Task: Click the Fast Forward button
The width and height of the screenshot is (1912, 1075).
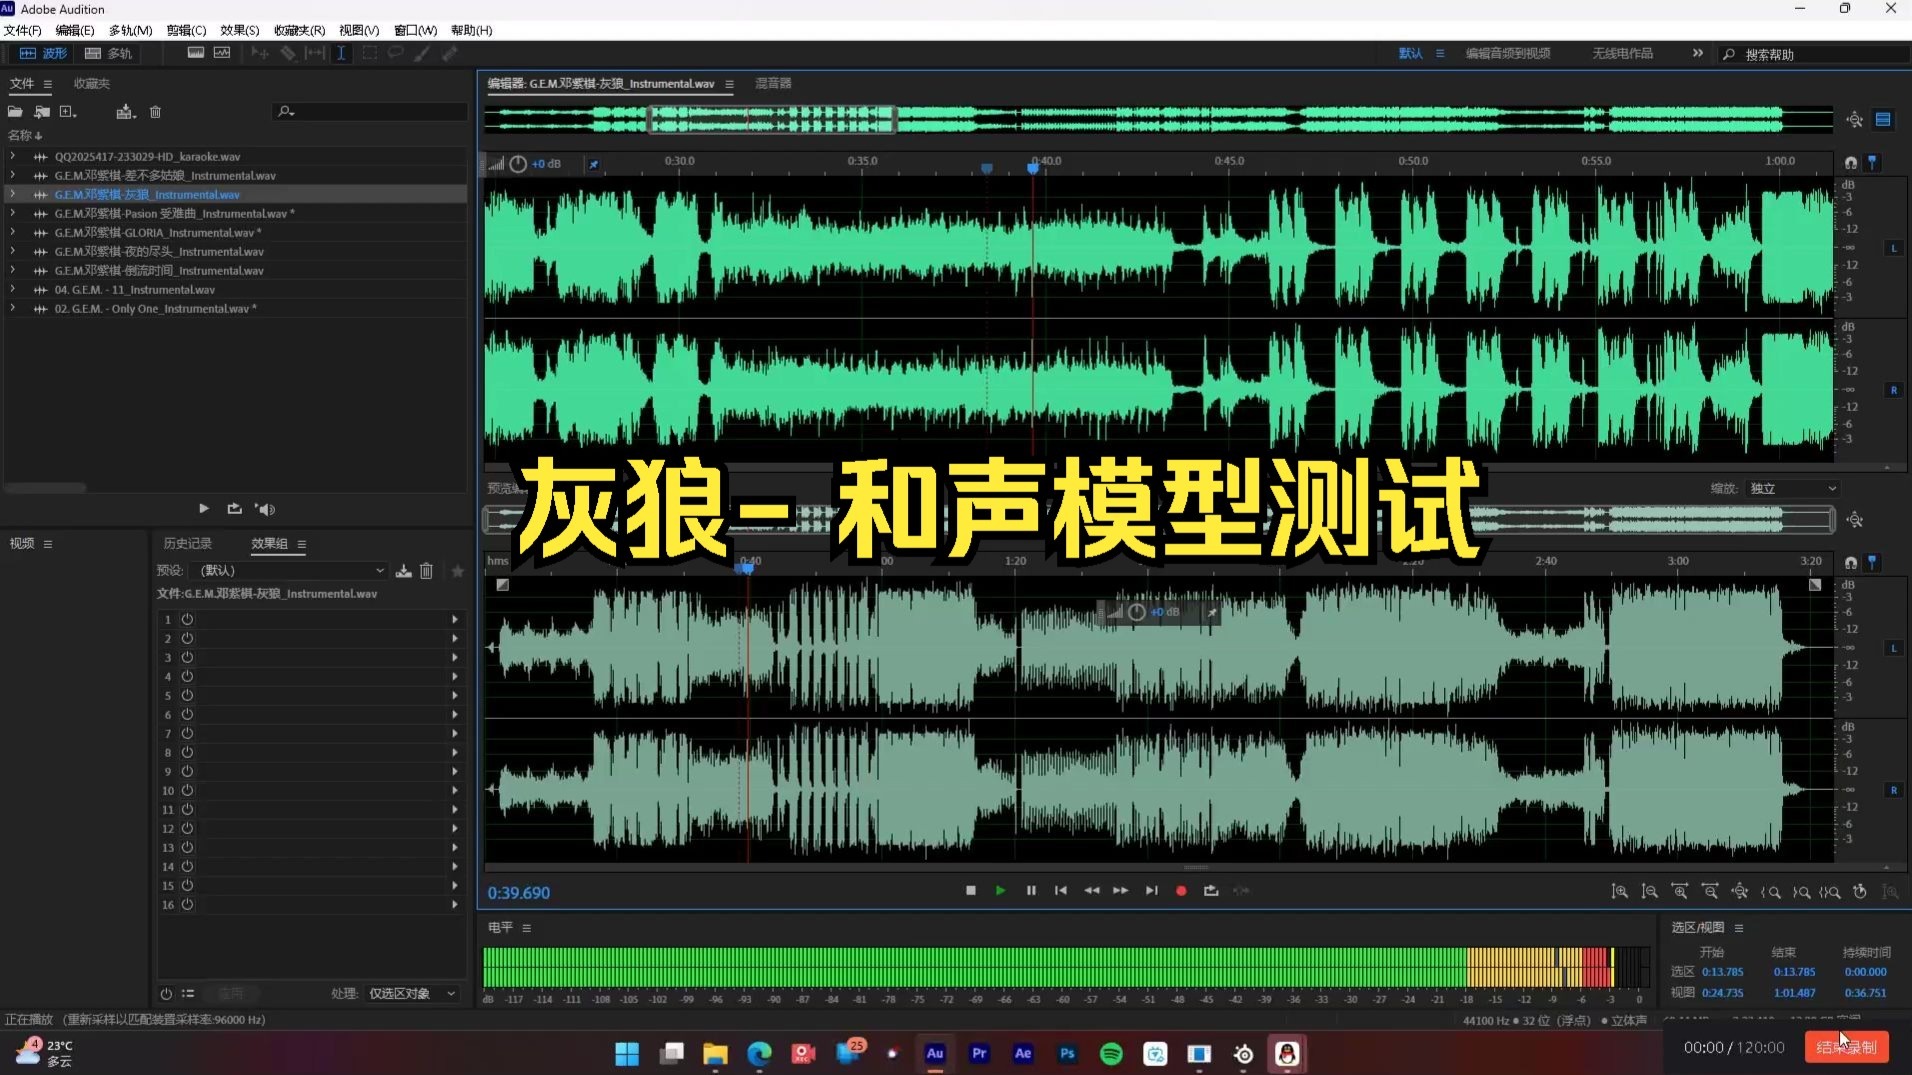Action: click(1121, 890)
